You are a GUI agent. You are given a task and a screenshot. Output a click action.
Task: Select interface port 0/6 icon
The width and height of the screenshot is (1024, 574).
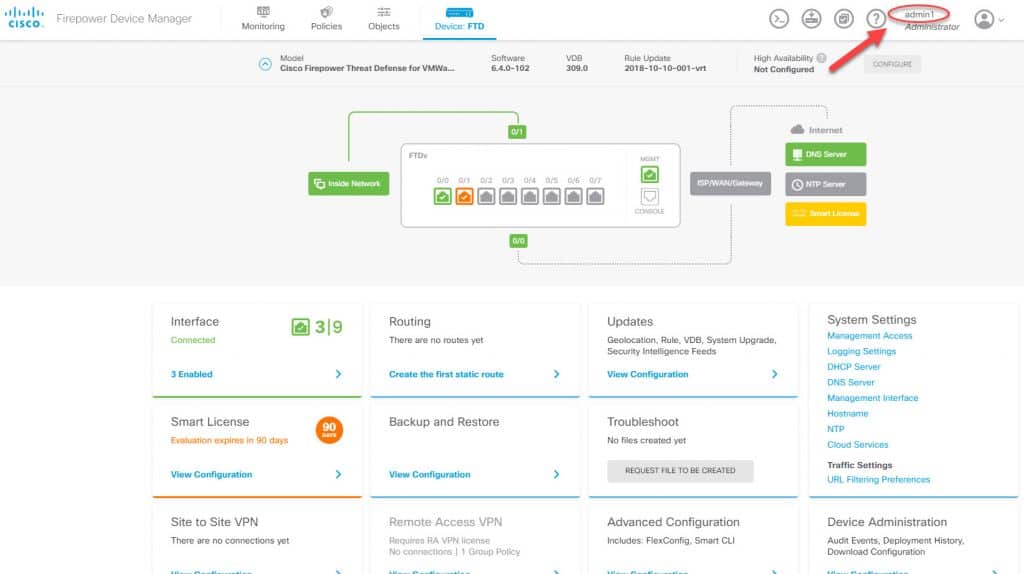[x=573, y=196]
